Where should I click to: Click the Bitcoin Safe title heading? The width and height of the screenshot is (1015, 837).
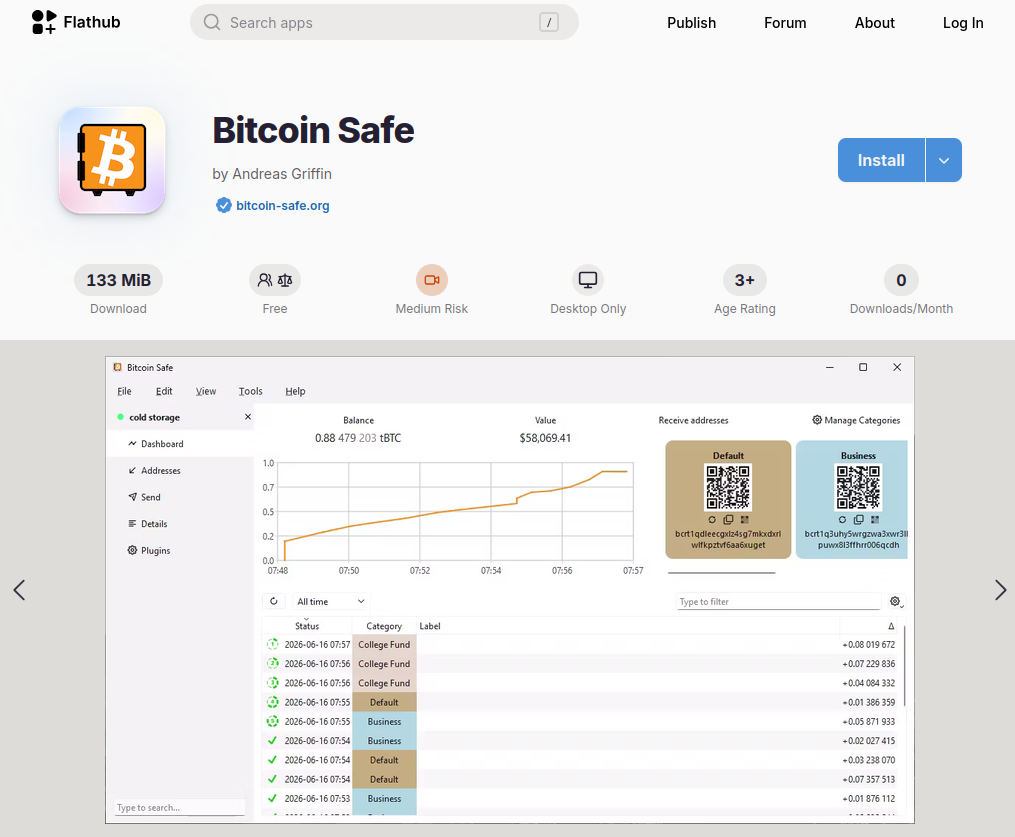pos(313,130)
